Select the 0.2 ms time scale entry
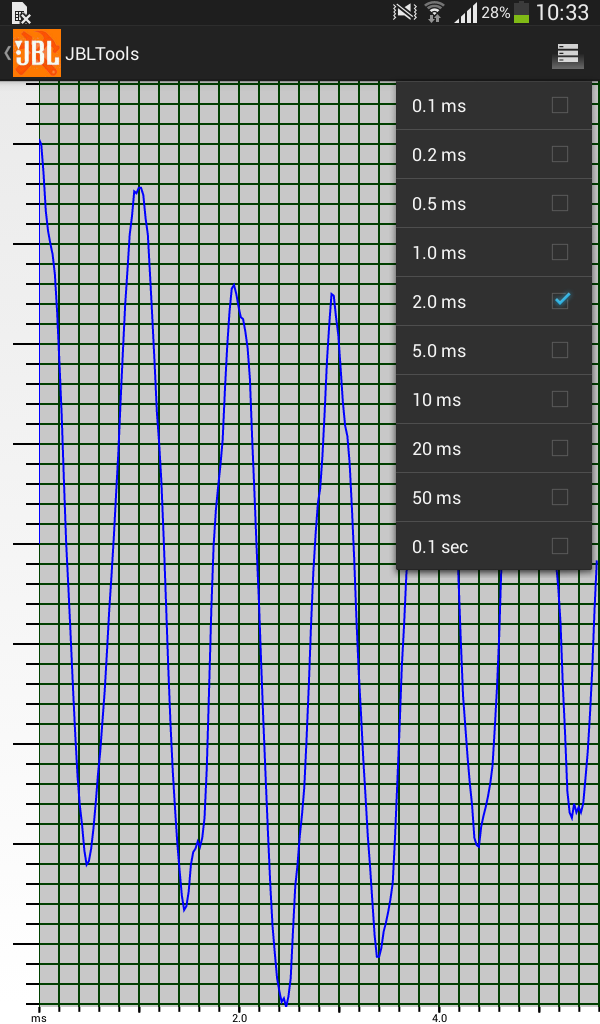The width and height of the screenshot is (600, 1024). [x=494, y=154]
